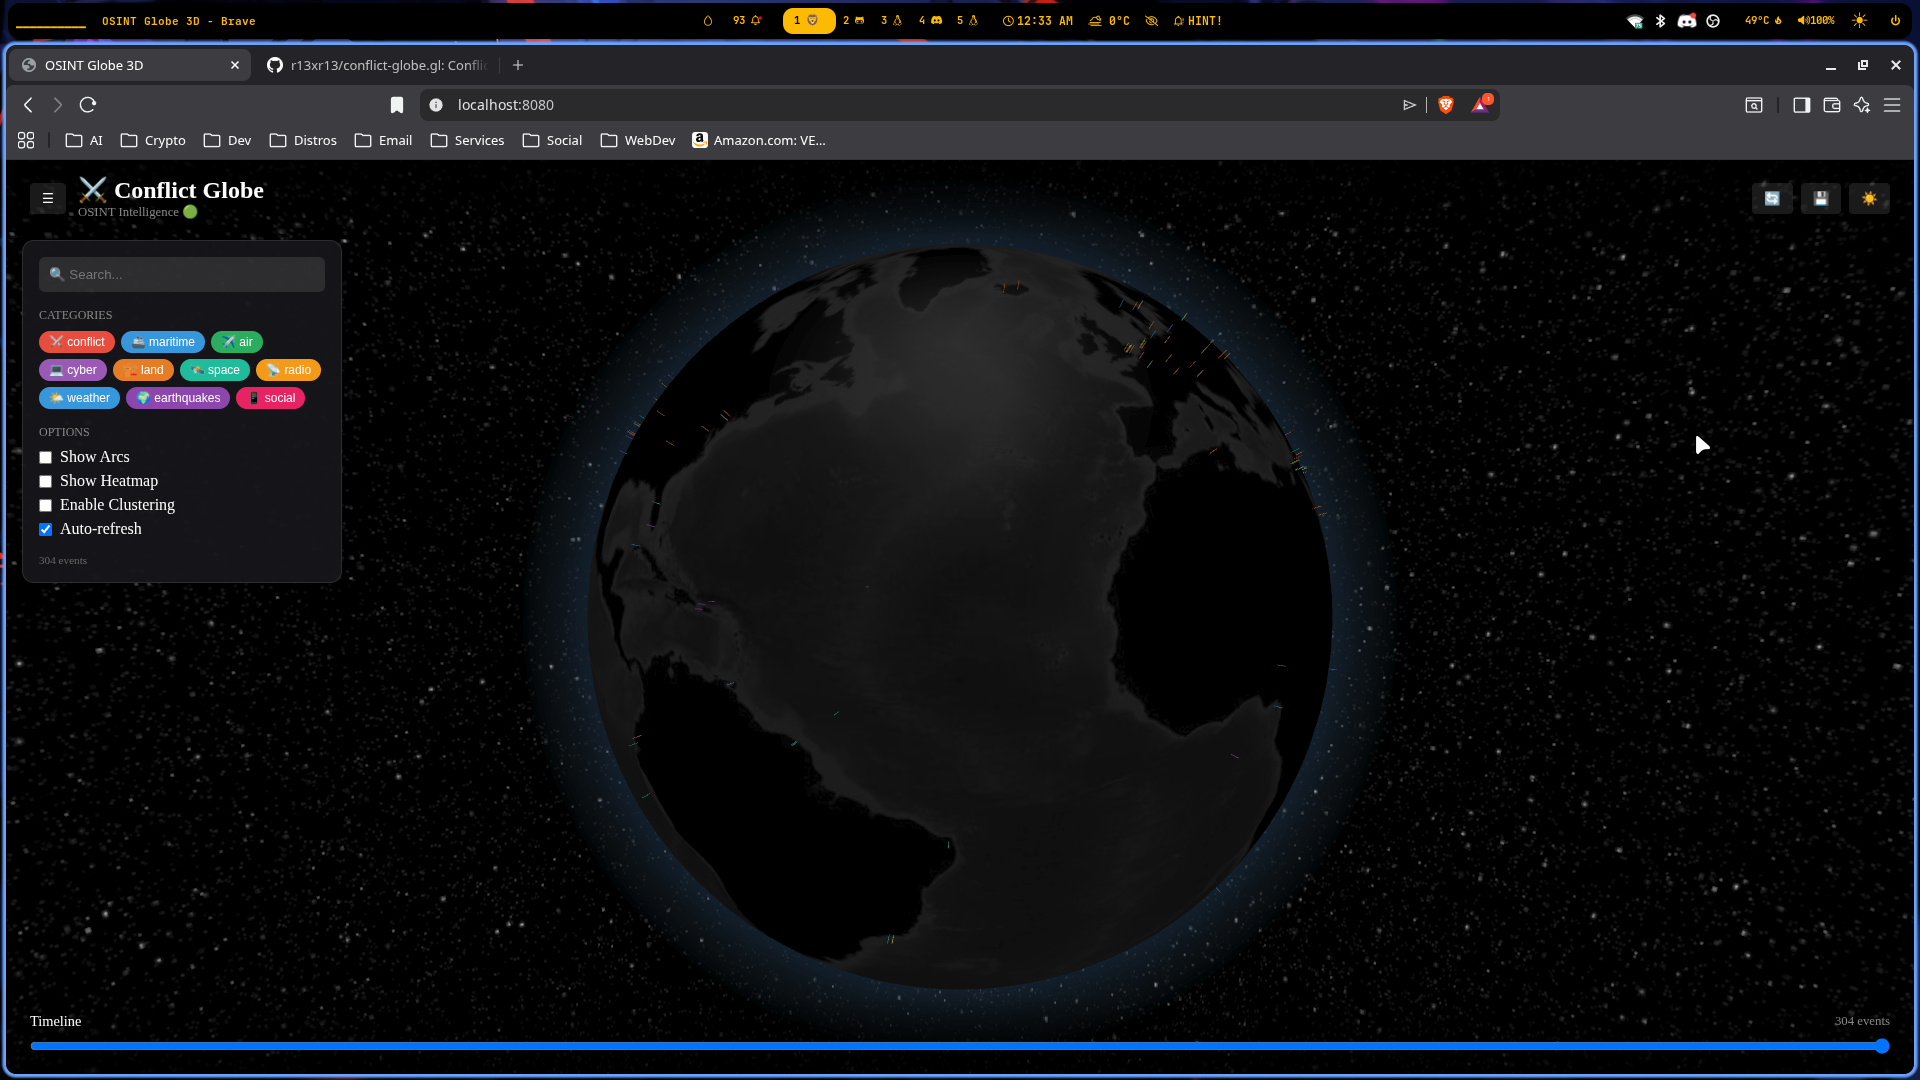Enable the Show Heatmap checkbox
Viewport: 1920px width, 1080px height.
click(x=45, y=481)
